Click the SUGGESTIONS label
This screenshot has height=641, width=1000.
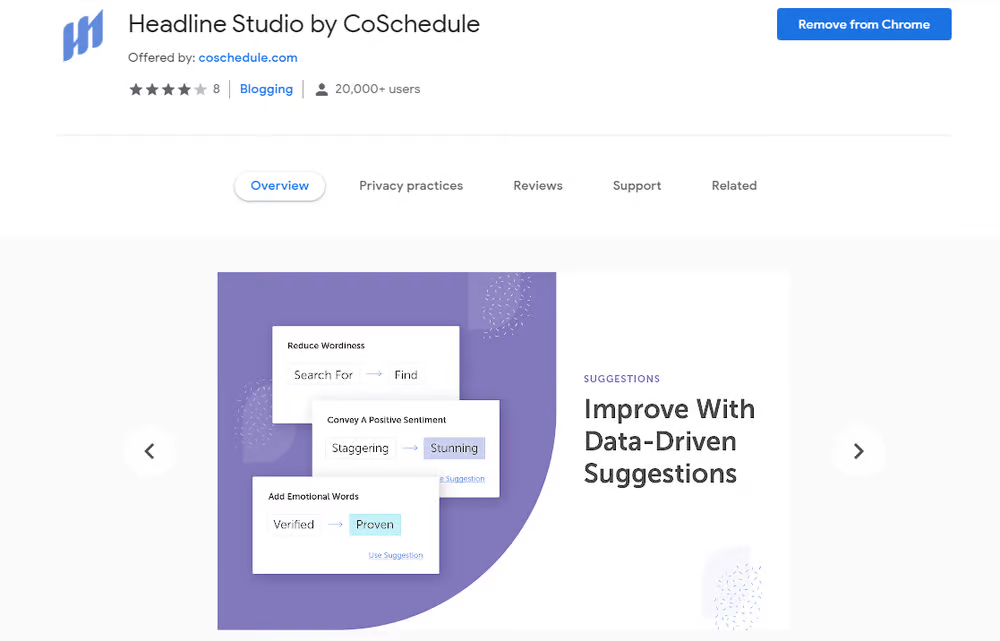[x=622, y=379]
